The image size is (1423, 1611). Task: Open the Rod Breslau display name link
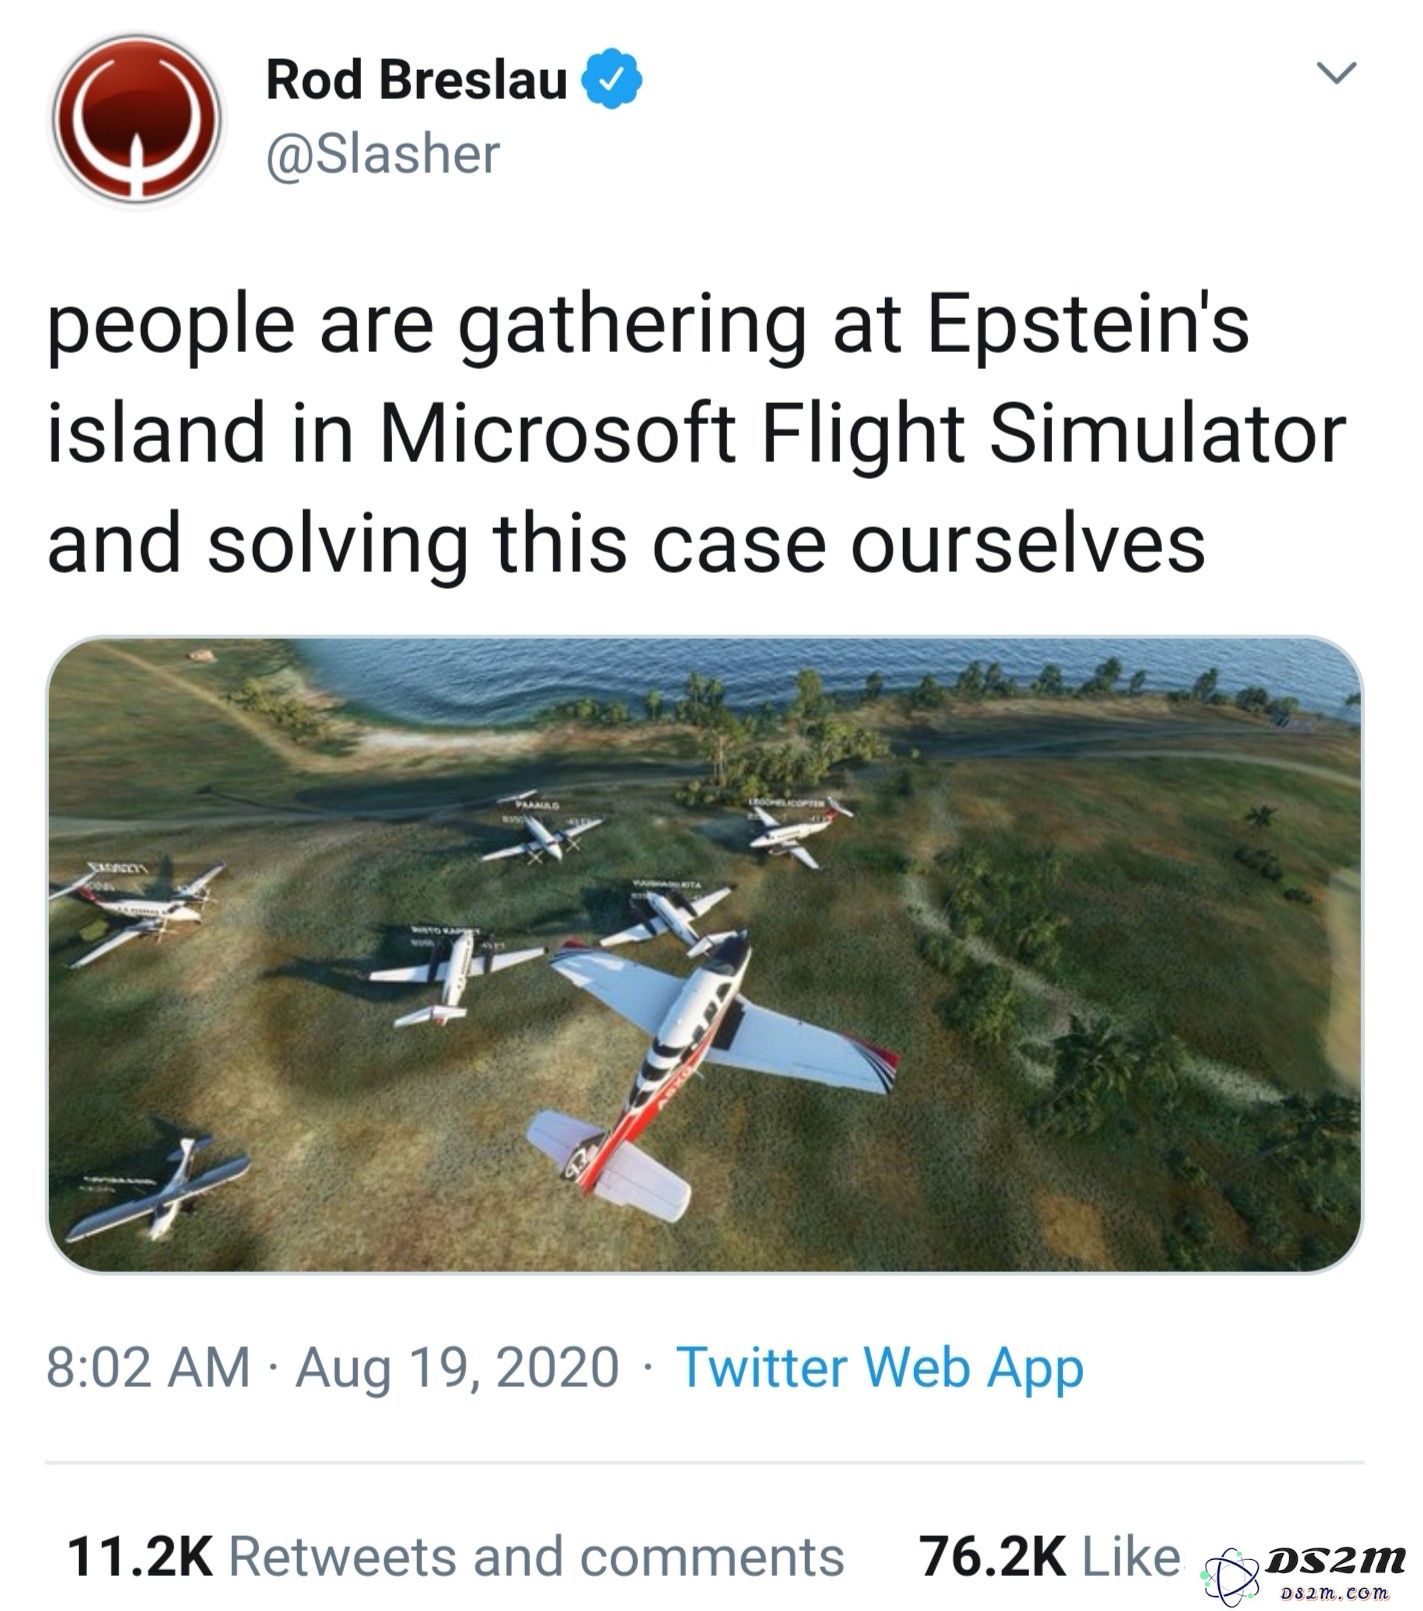pyautogui.click(x=416, y=79)
